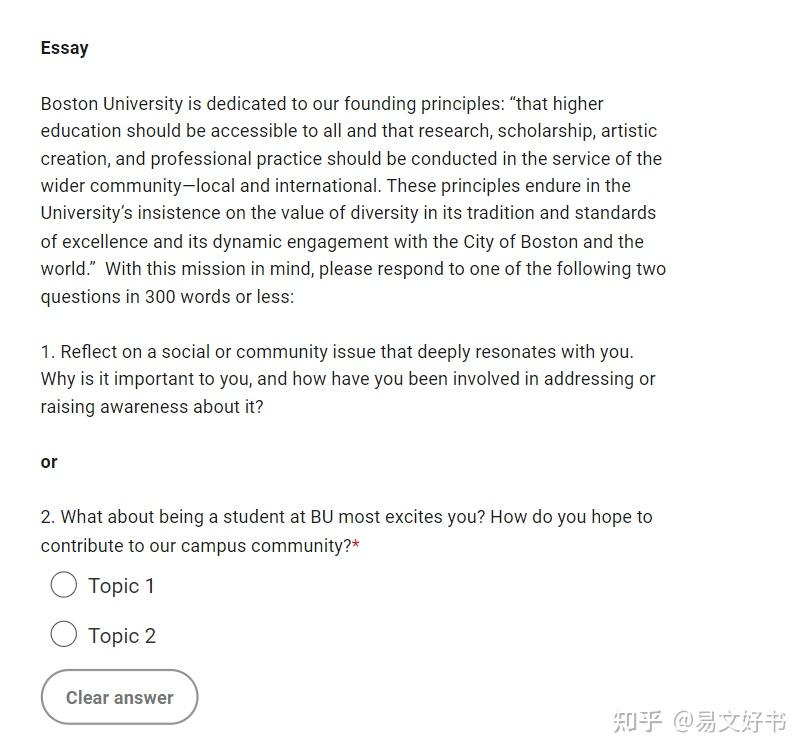The height and width of the screenshot is (754, 806).
Task: Select the Topic 2 radio button
Action: (64, 634)
